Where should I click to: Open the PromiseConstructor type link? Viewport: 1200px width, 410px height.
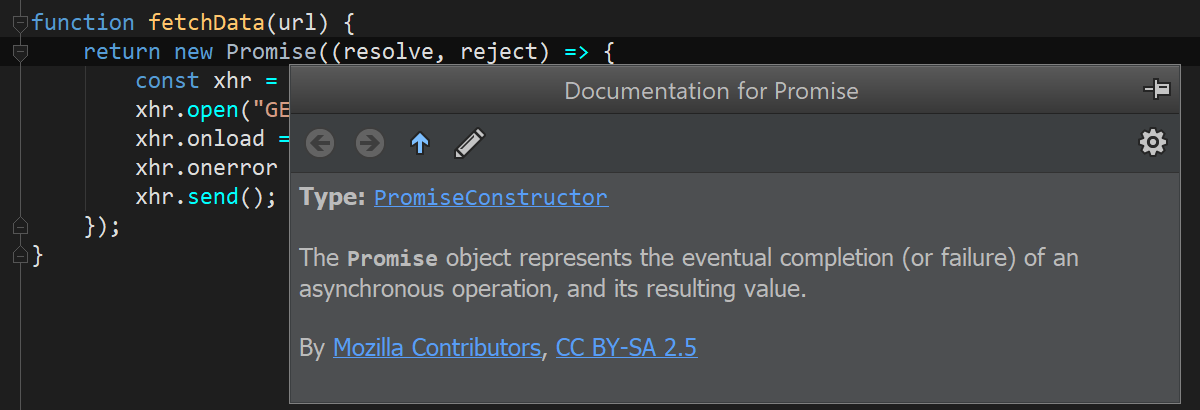point(491,198)
